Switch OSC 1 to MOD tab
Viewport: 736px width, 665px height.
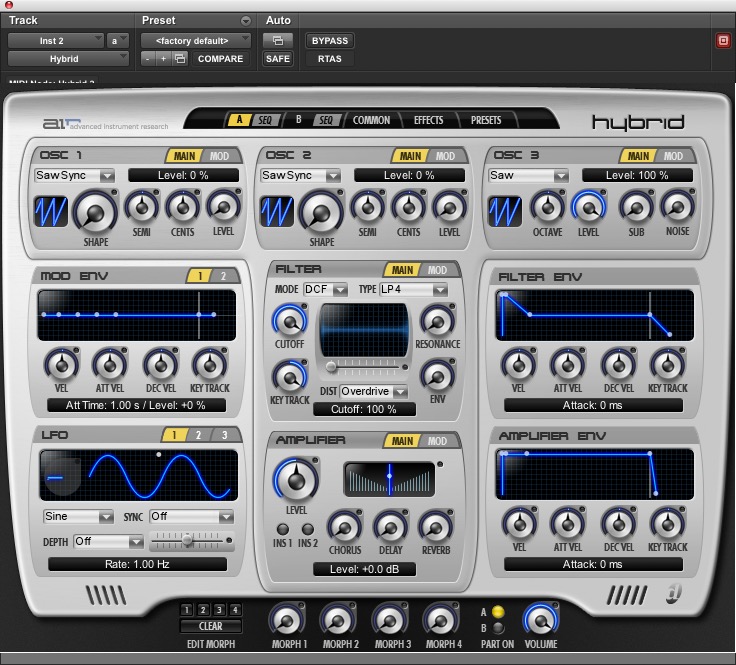click(219, 156)
